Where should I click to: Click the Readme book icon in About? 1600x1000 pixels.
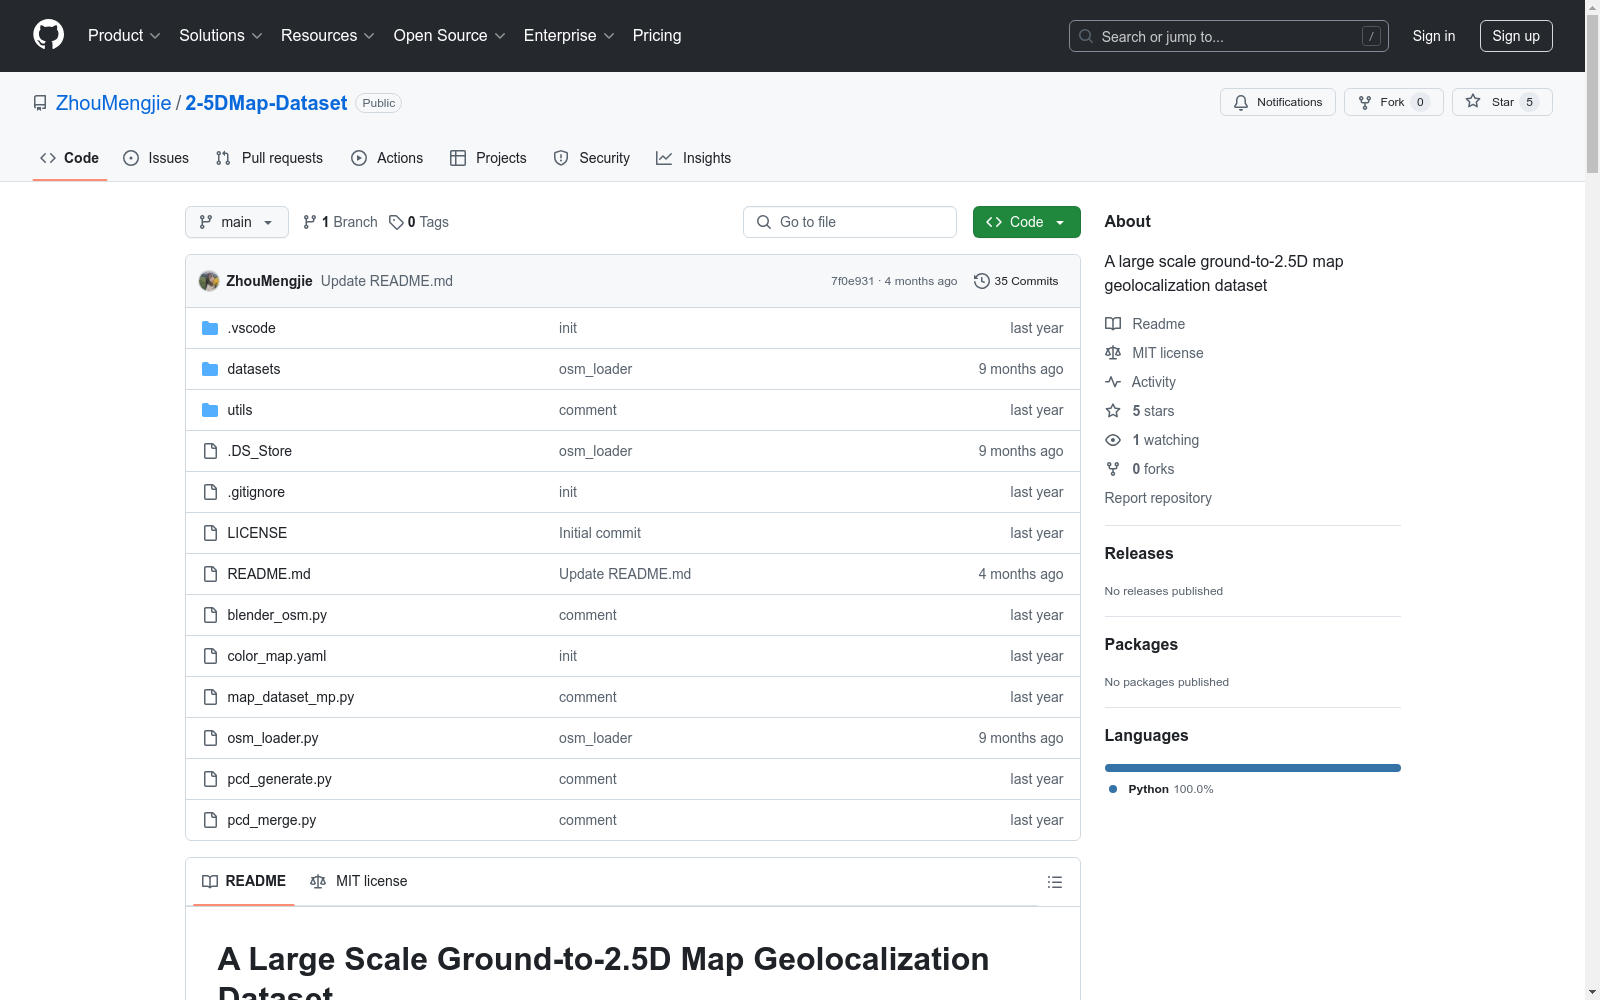[1113, 324]
